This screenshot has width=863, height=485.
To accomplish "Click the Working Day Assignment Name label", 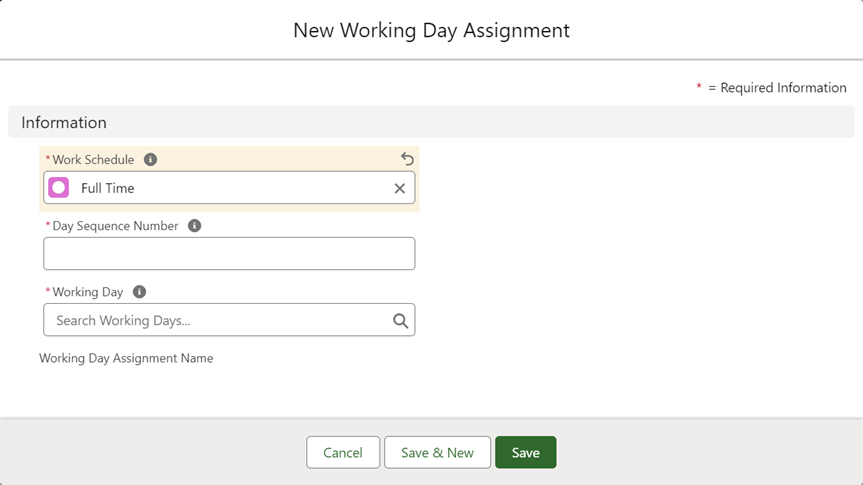I will click(126, 358).
